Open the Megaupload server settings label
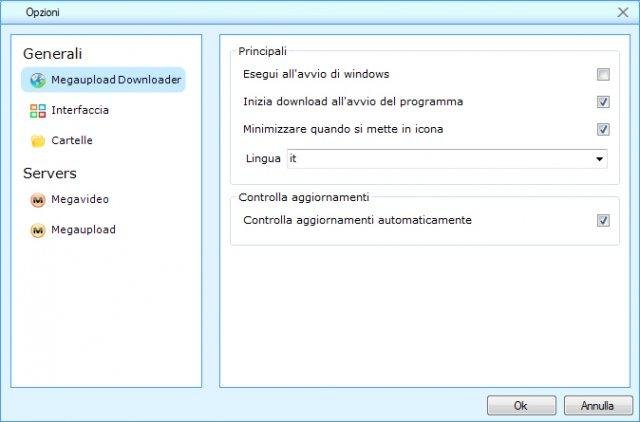640x422 pixels. 83,230
